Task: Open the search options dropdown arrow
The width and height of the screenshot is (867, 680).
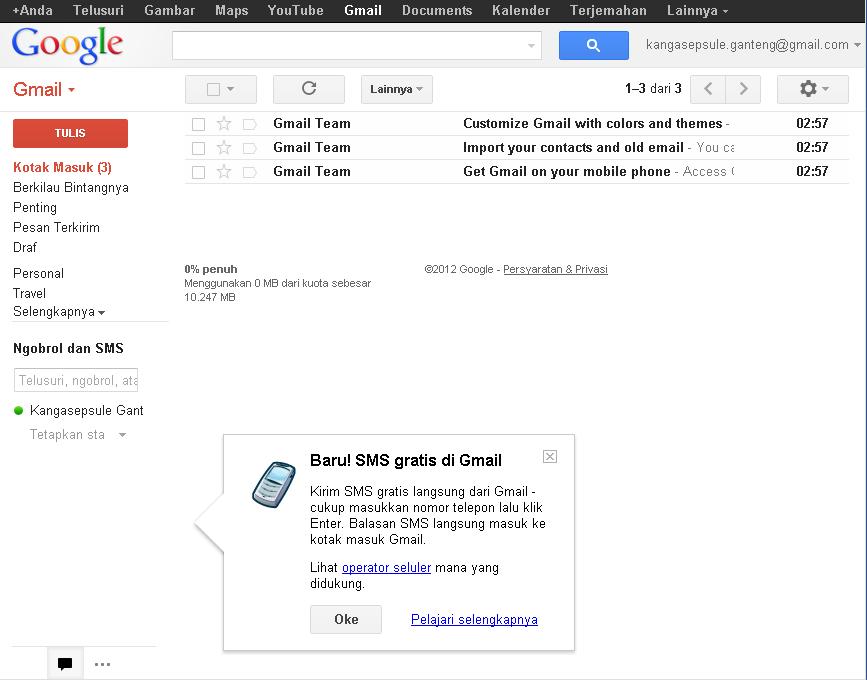Action: 531,45
